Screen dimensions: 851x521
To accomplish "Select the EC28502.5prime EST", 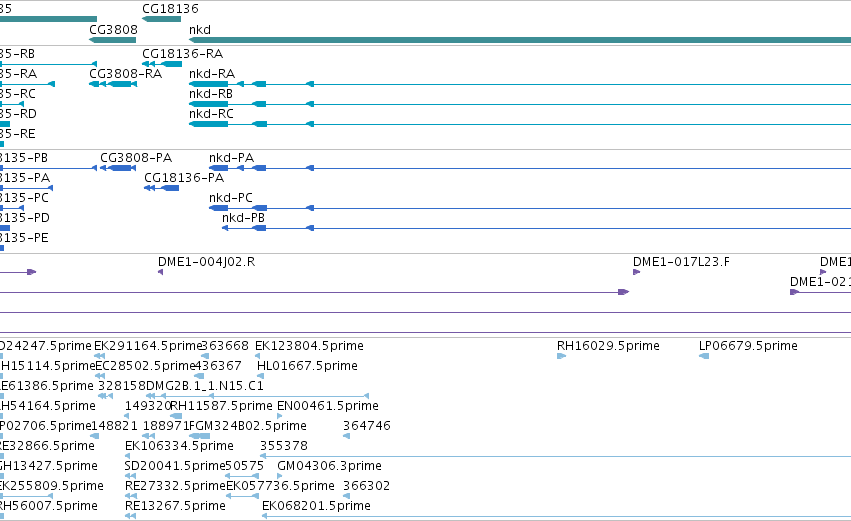I will click(x=145, y=366).
